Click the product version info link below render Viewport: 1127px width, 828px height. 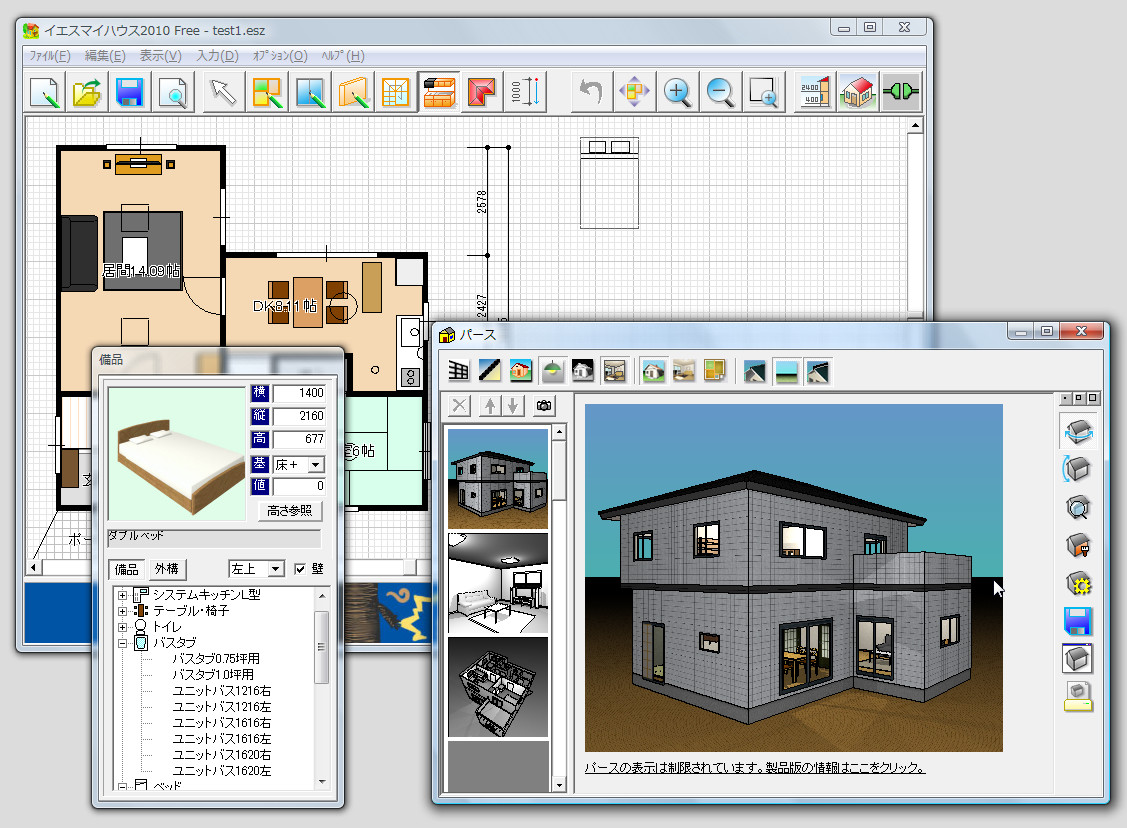755,768
